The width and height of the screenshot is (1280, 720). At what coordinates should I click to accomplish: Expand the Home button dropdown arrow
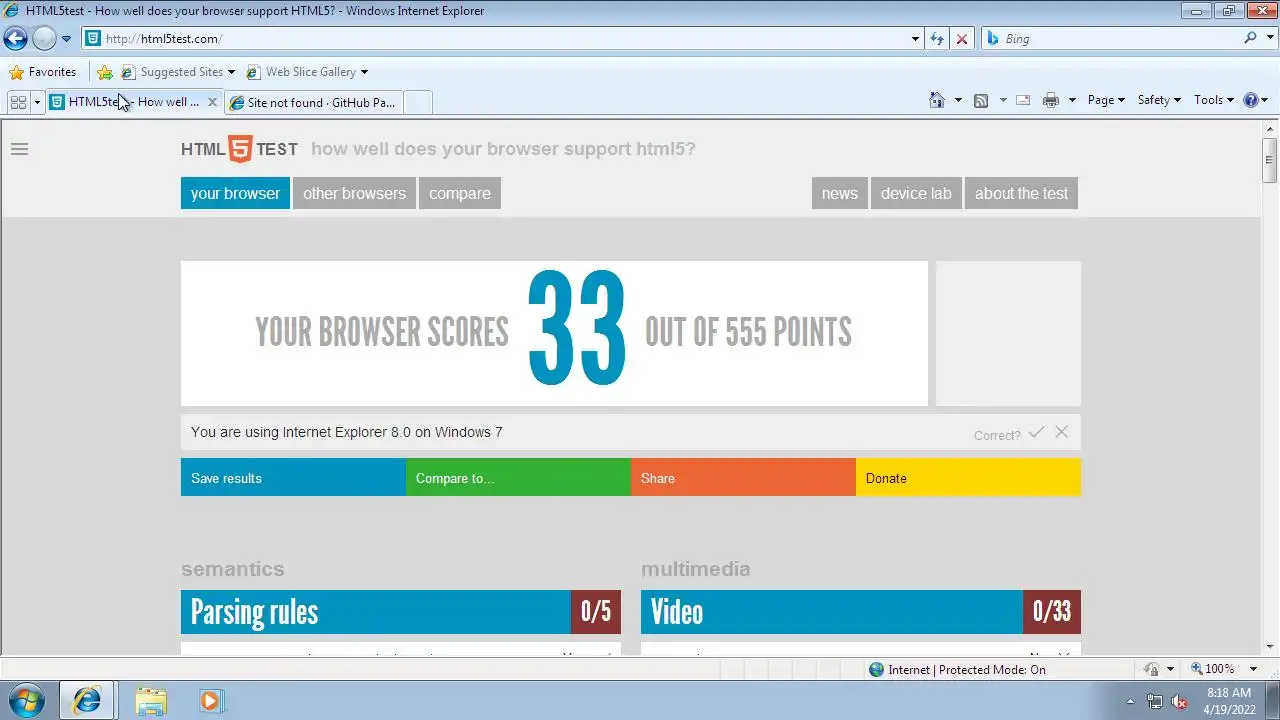[x=958, y=100]
